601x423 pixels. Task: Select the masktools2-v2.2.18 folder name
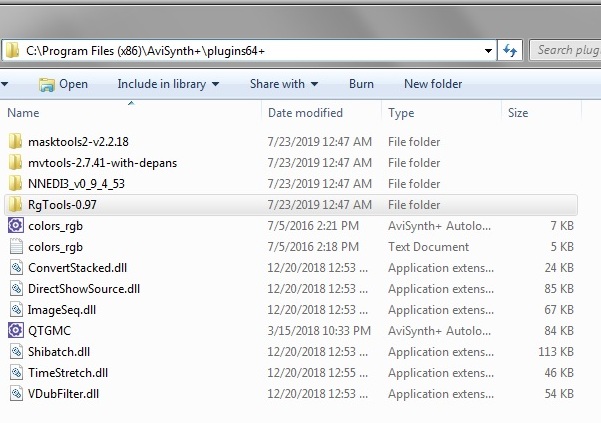78,142
